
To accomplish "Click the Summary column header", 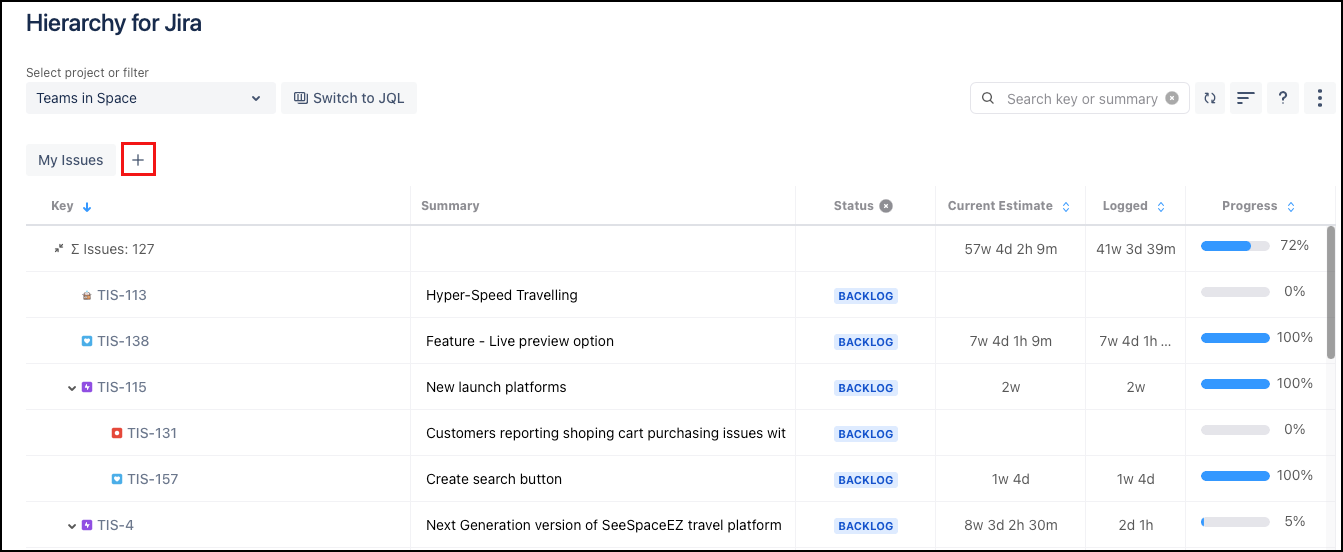I will point(450,206).
